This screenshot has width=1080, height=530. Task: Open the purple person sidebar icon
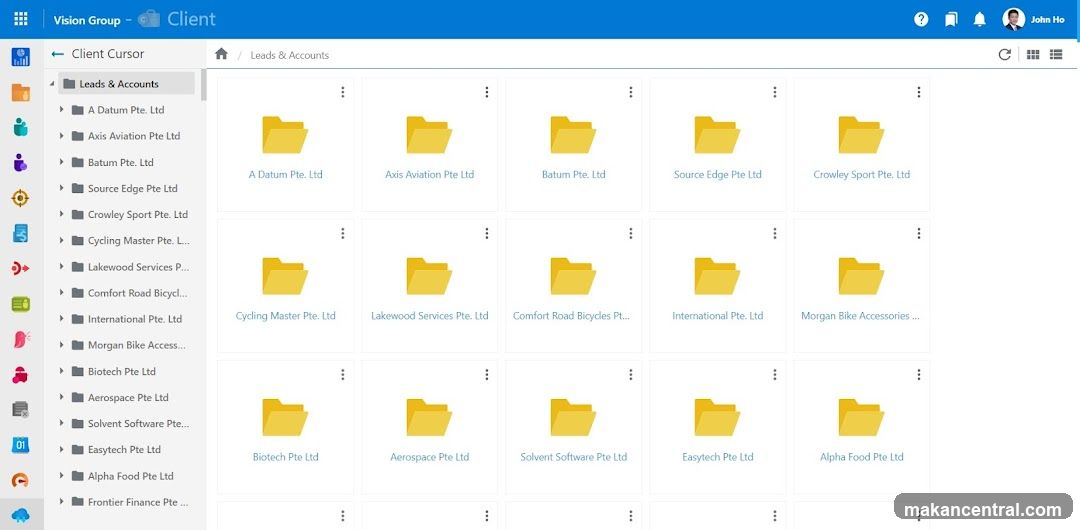(x=21, y=163)
